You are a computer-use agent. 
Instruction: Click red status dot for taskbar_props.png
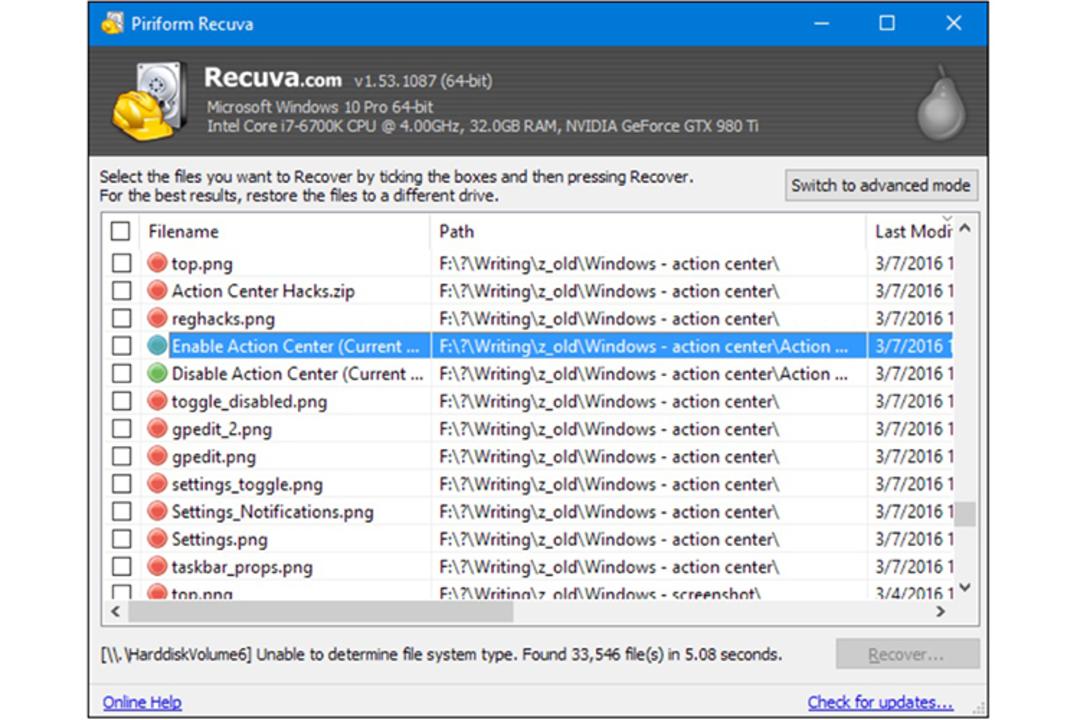coord(157,566)
